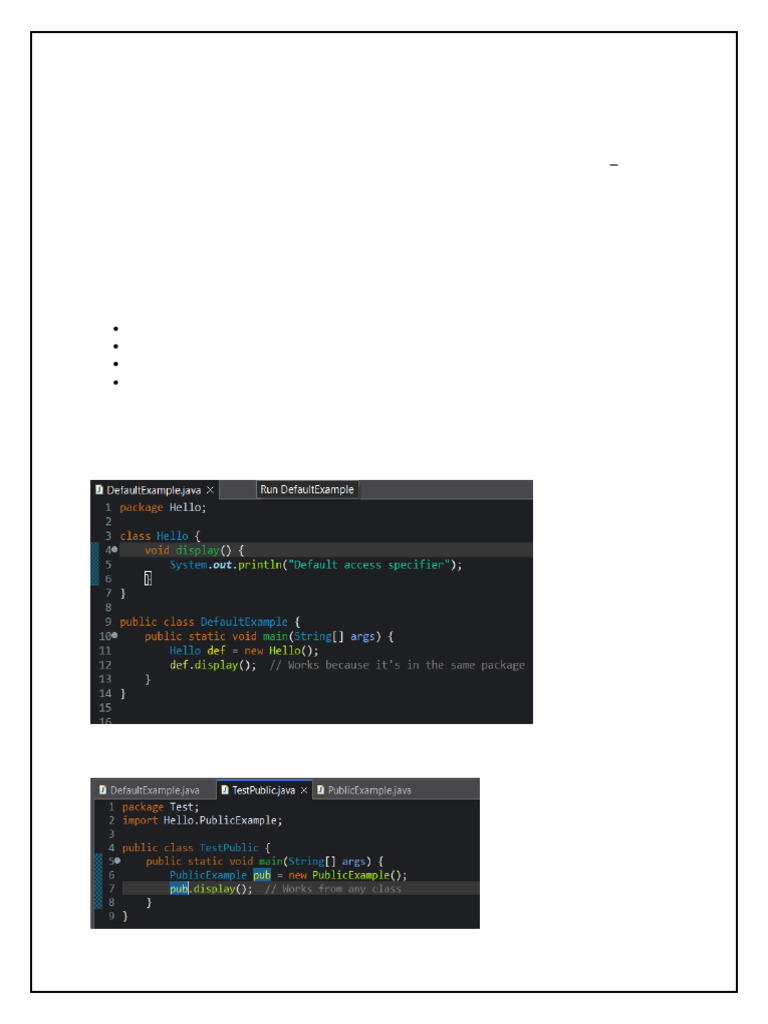Click the 'pub.display();' statement
This screenshot has height=1024, width=768.
211,889
